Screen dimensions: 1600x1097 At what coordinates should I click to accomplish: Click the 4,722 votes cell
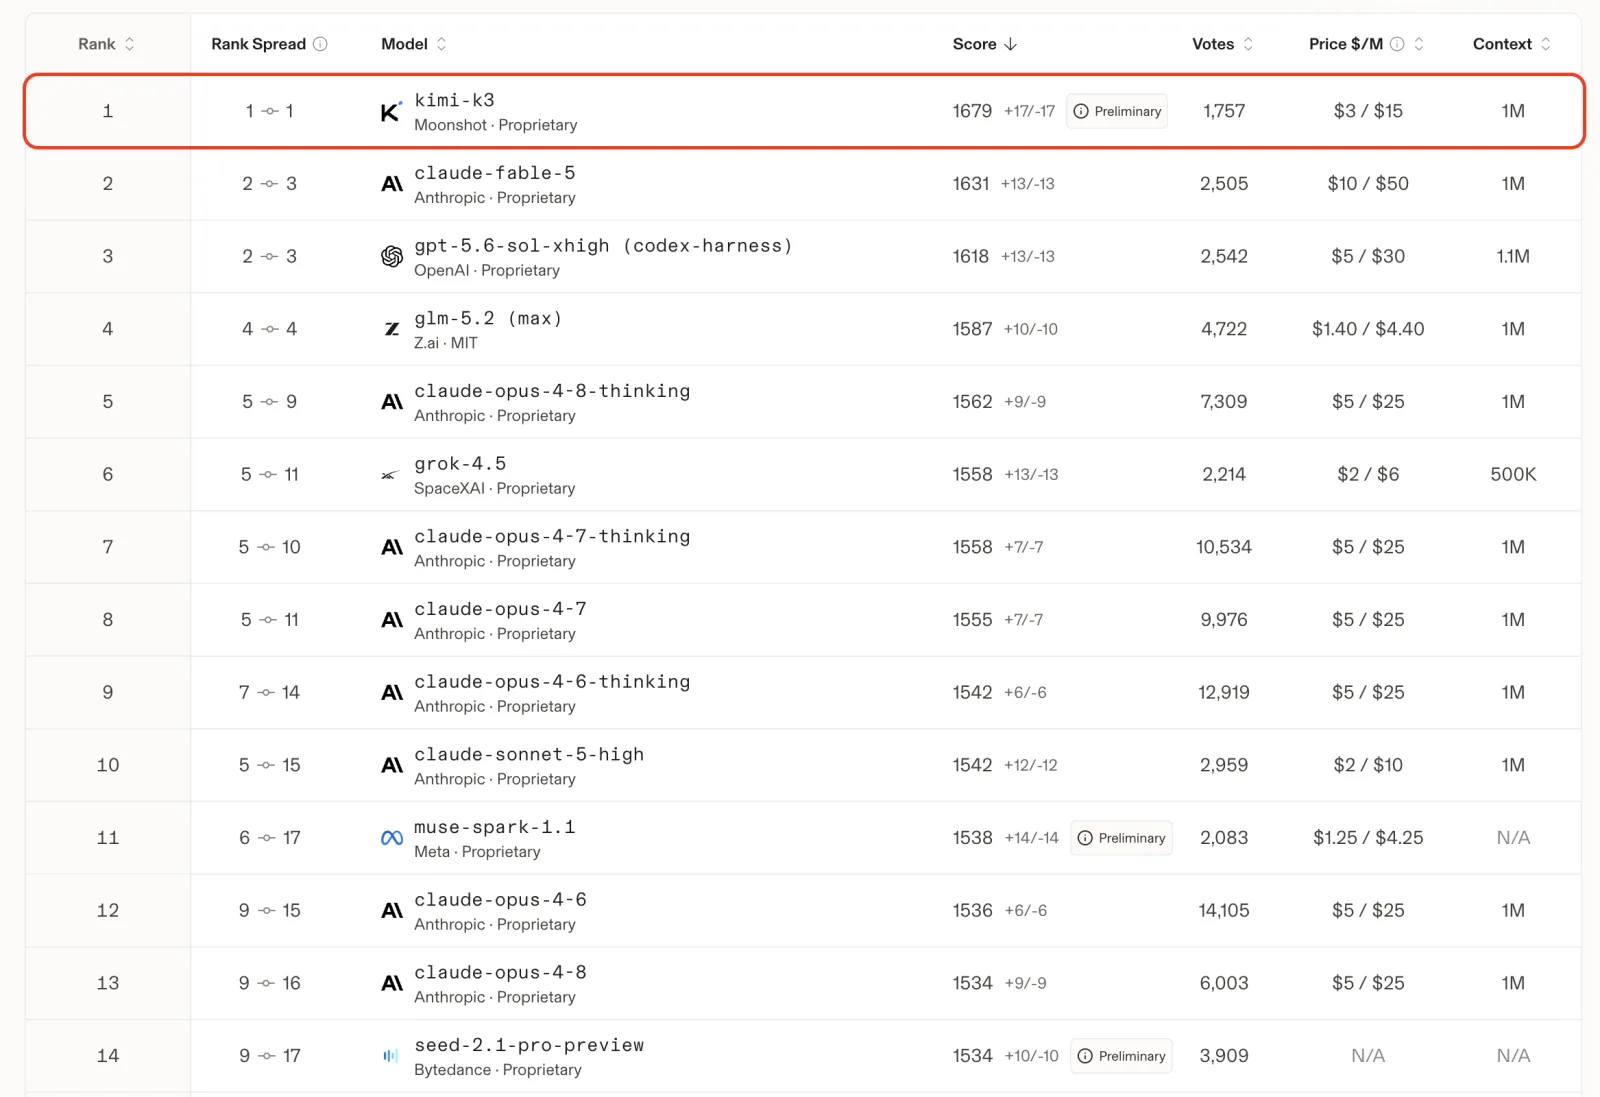(x=1224, y=329)
